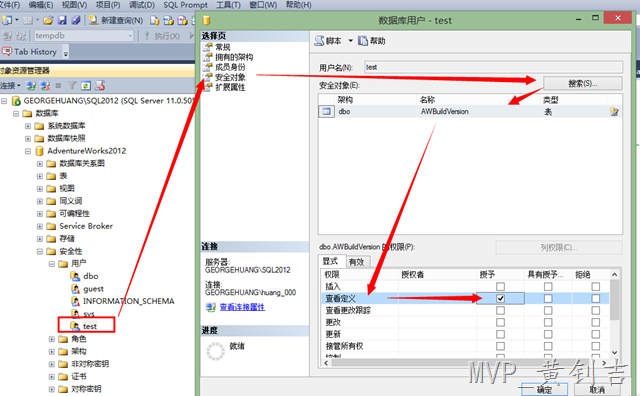The image size is (640, 396).
Task: Click the 新建查询(N) new query button
Action: point(116,20)
